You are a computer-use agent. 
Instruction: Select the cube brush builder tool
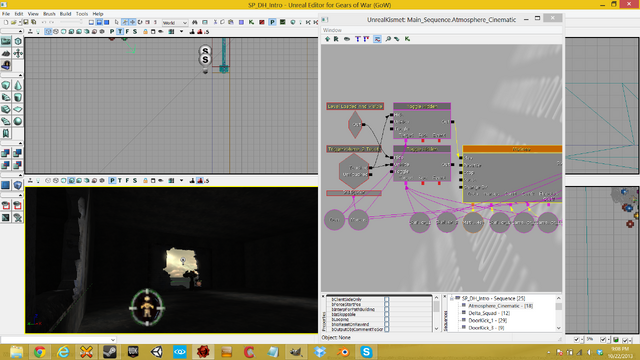(6, 85)
